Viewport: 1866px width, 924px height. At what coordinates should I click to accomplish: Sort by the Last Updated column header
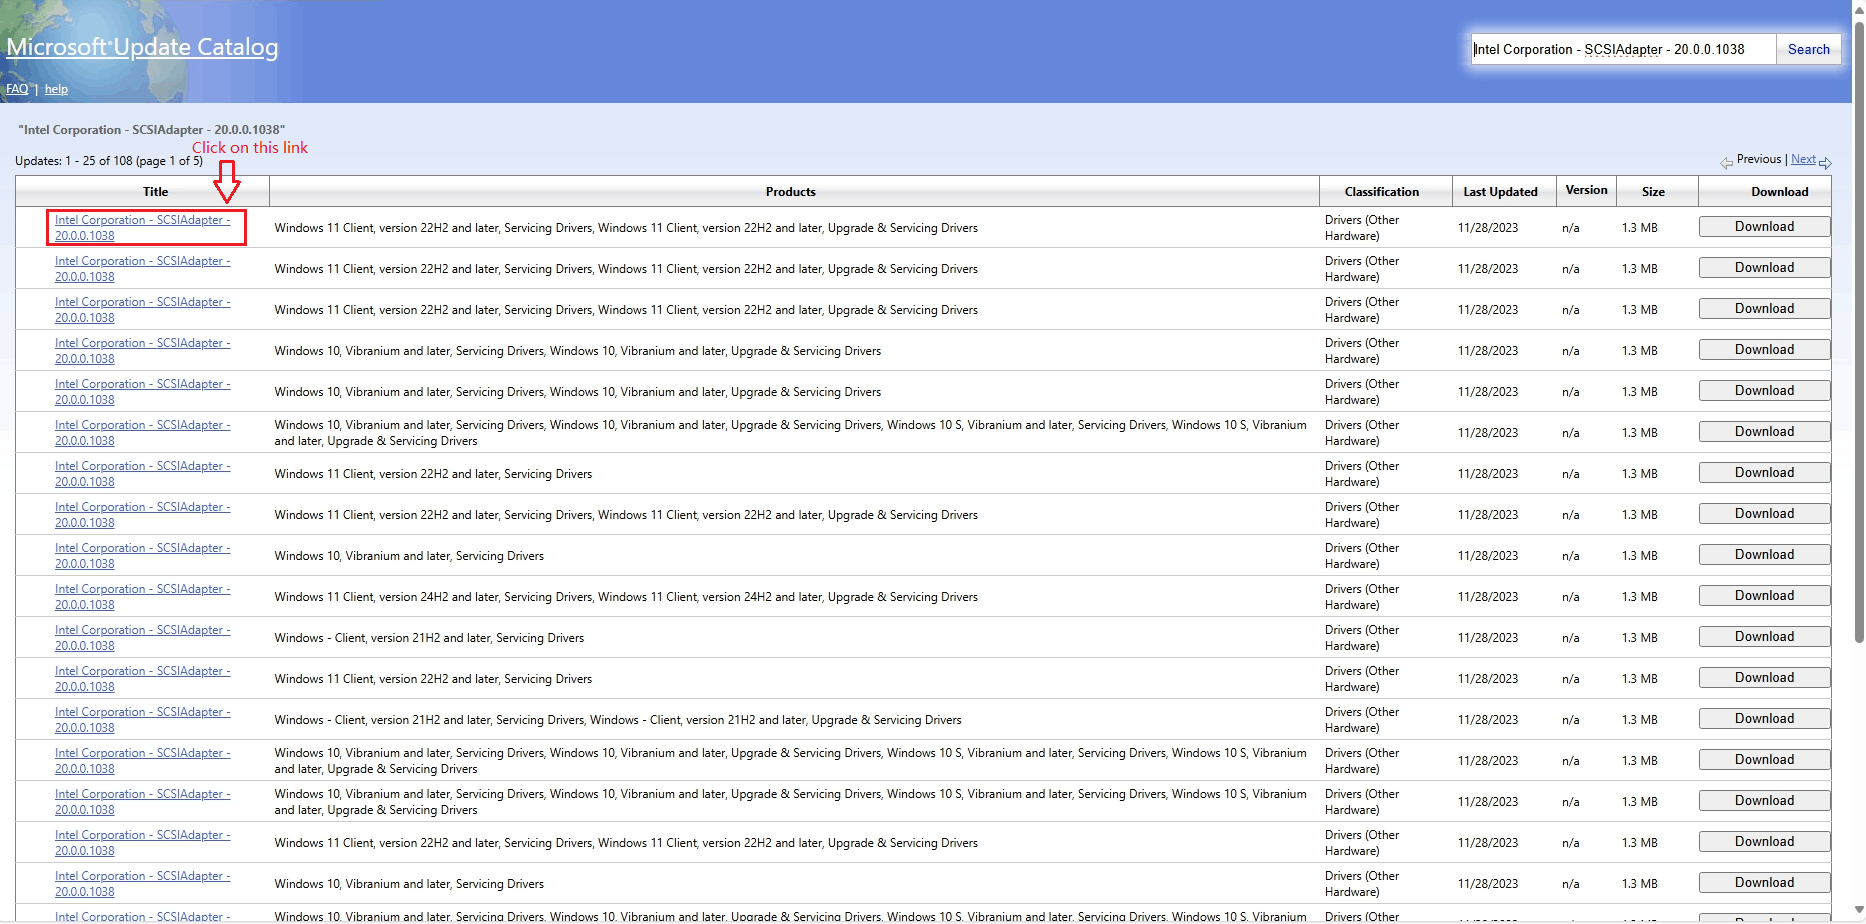1500,192
